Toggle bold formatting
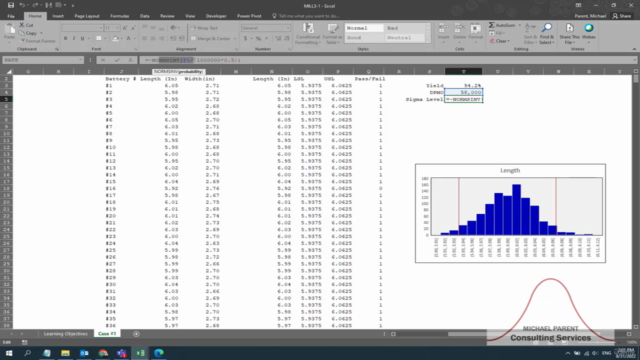 65,38
